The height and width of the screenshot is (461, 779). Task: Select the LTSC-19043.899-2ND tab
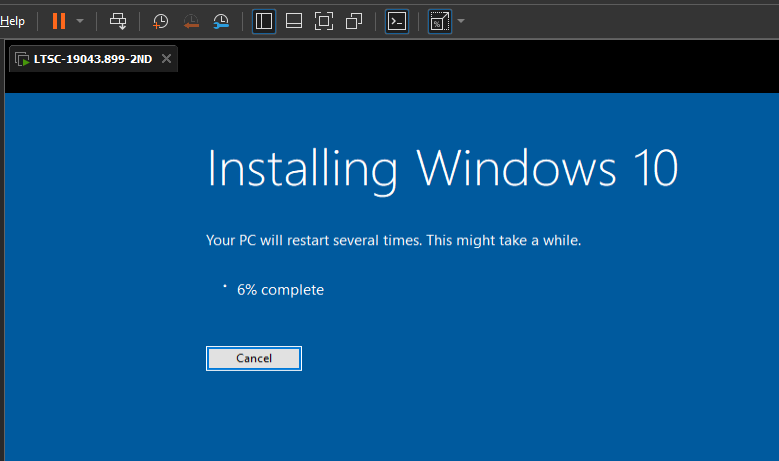coord(93,59)
